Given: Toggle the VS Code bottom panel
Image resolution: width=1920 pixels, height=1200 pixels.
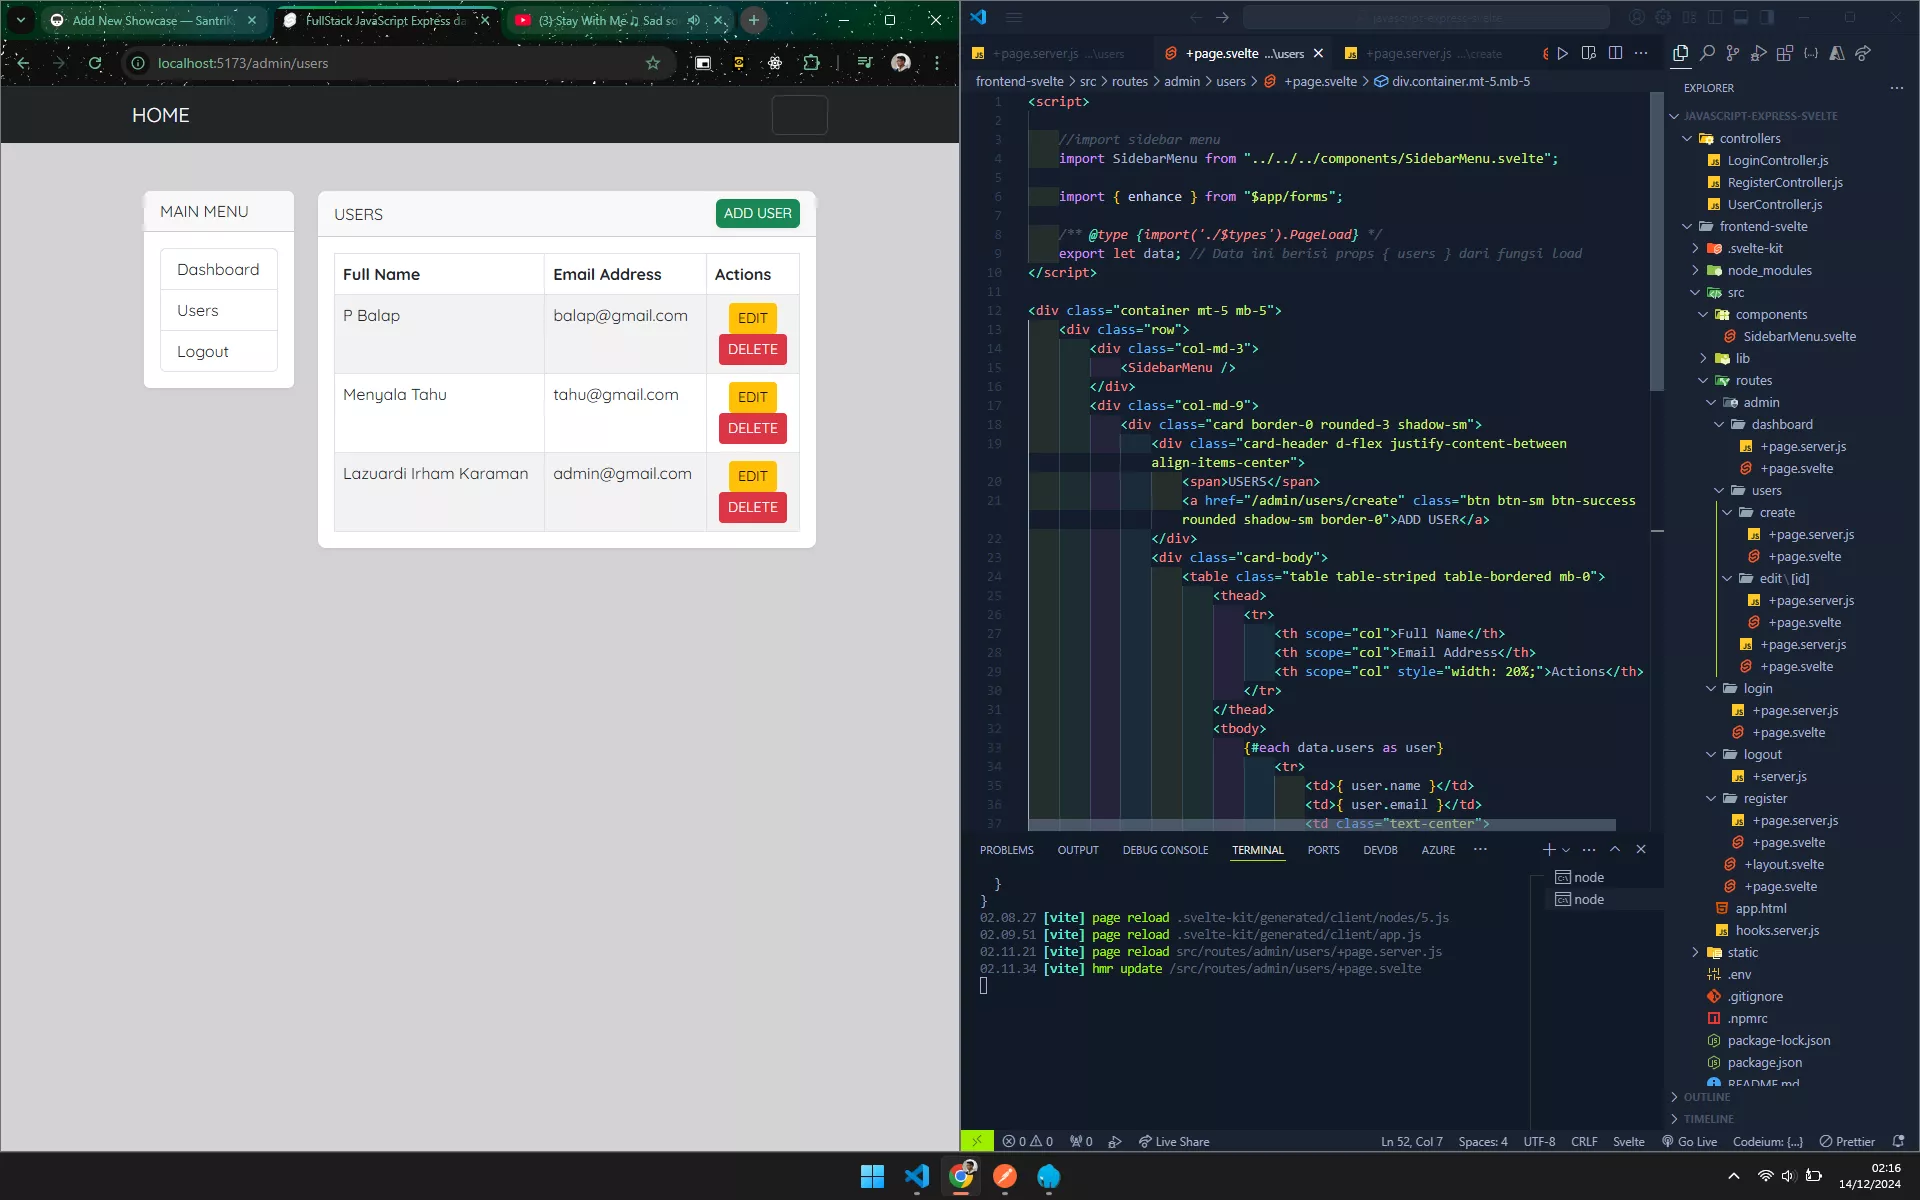Looking at the screenshot, I should click(1741, 17).
